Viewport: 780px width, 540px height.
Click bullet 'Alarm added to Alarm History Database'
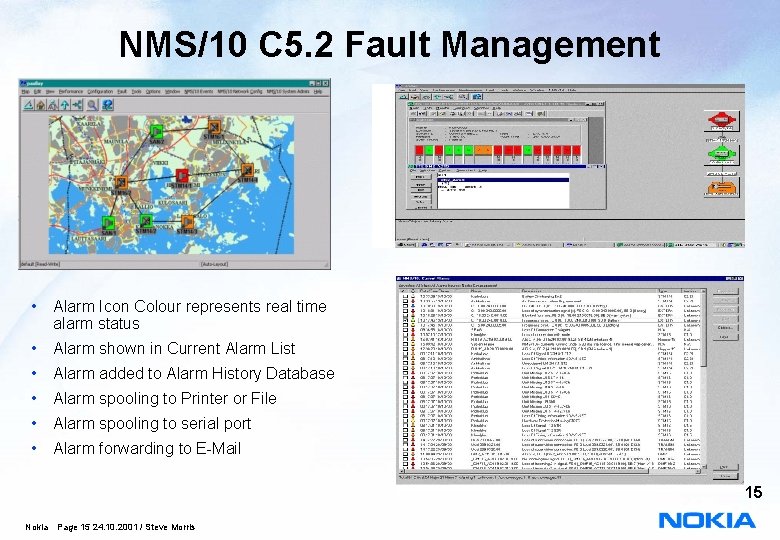click(x=194, y=373)
